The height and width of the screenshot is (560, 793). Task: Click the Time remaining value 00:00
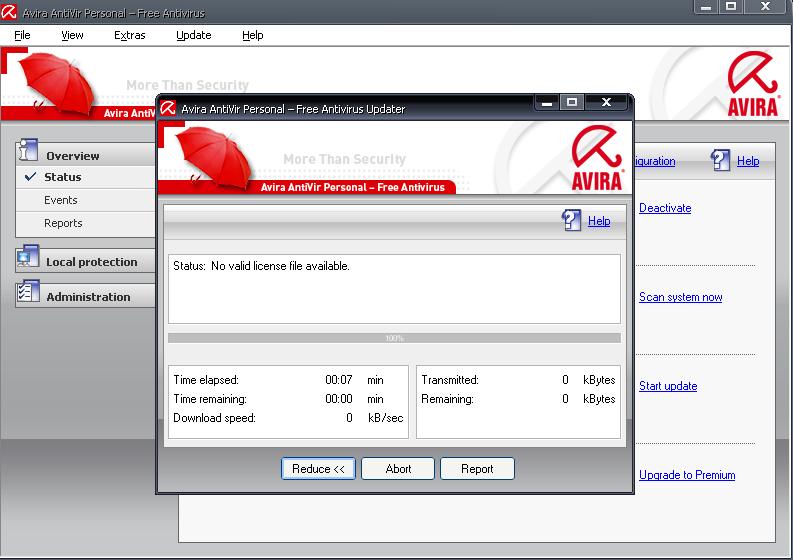pyautogui.click(x=339, y=399)
